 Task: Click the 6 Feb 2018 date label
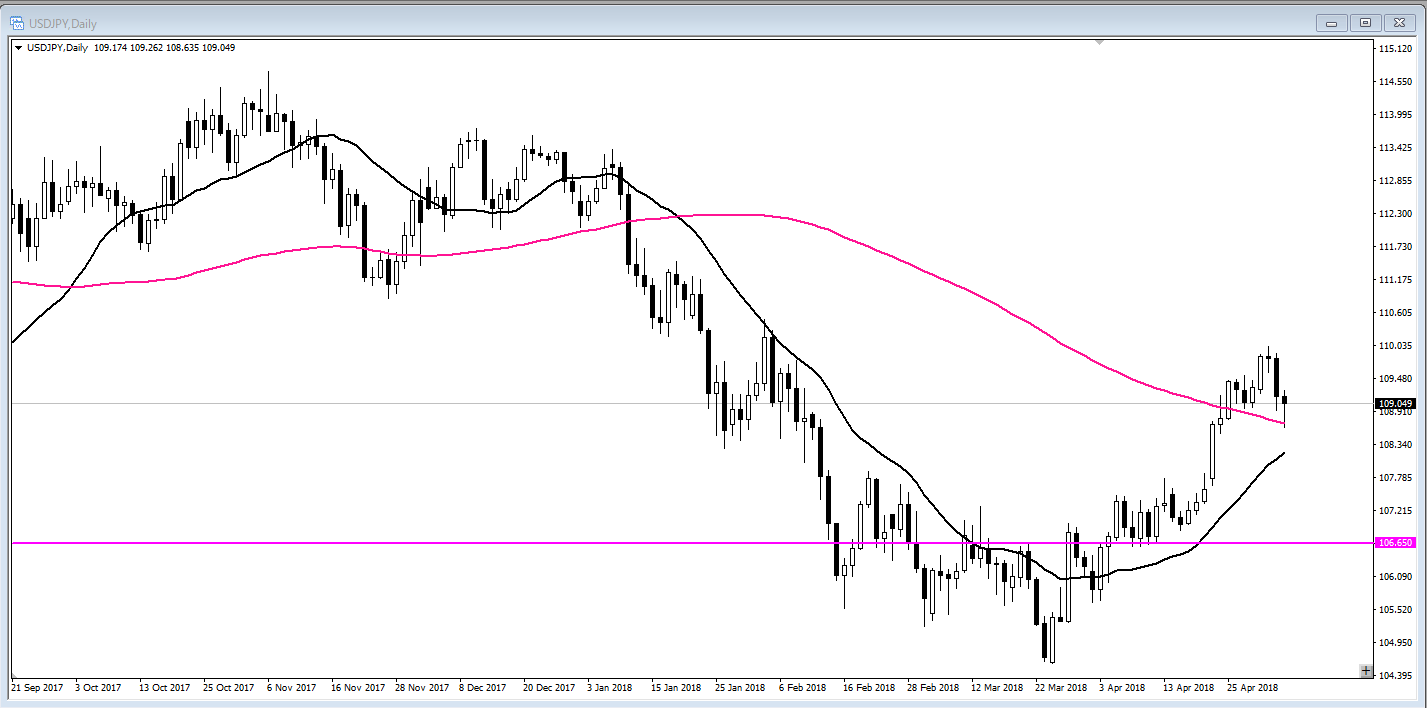(802, 688)
